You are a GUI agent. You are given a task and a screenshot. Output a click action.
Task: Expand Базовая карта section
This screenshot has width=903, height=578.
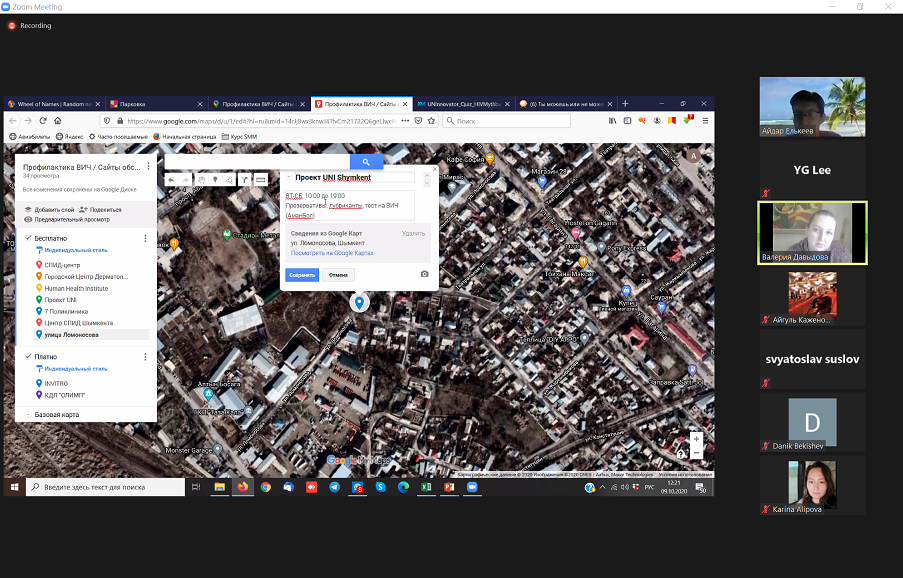[28, 415]
